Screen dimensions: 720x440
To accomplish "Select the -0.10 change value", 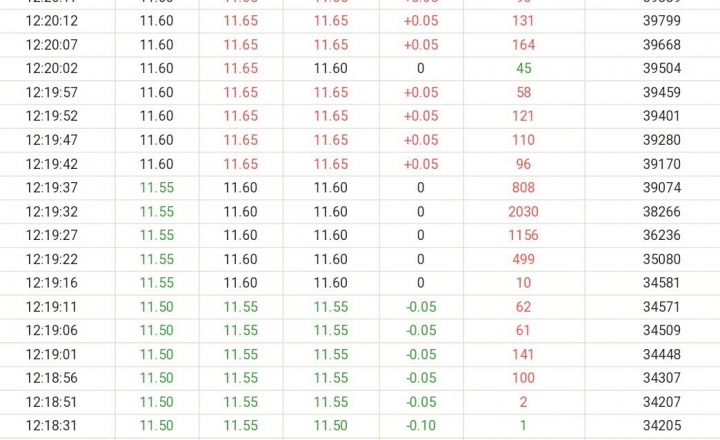I will [x=421, y=426].
